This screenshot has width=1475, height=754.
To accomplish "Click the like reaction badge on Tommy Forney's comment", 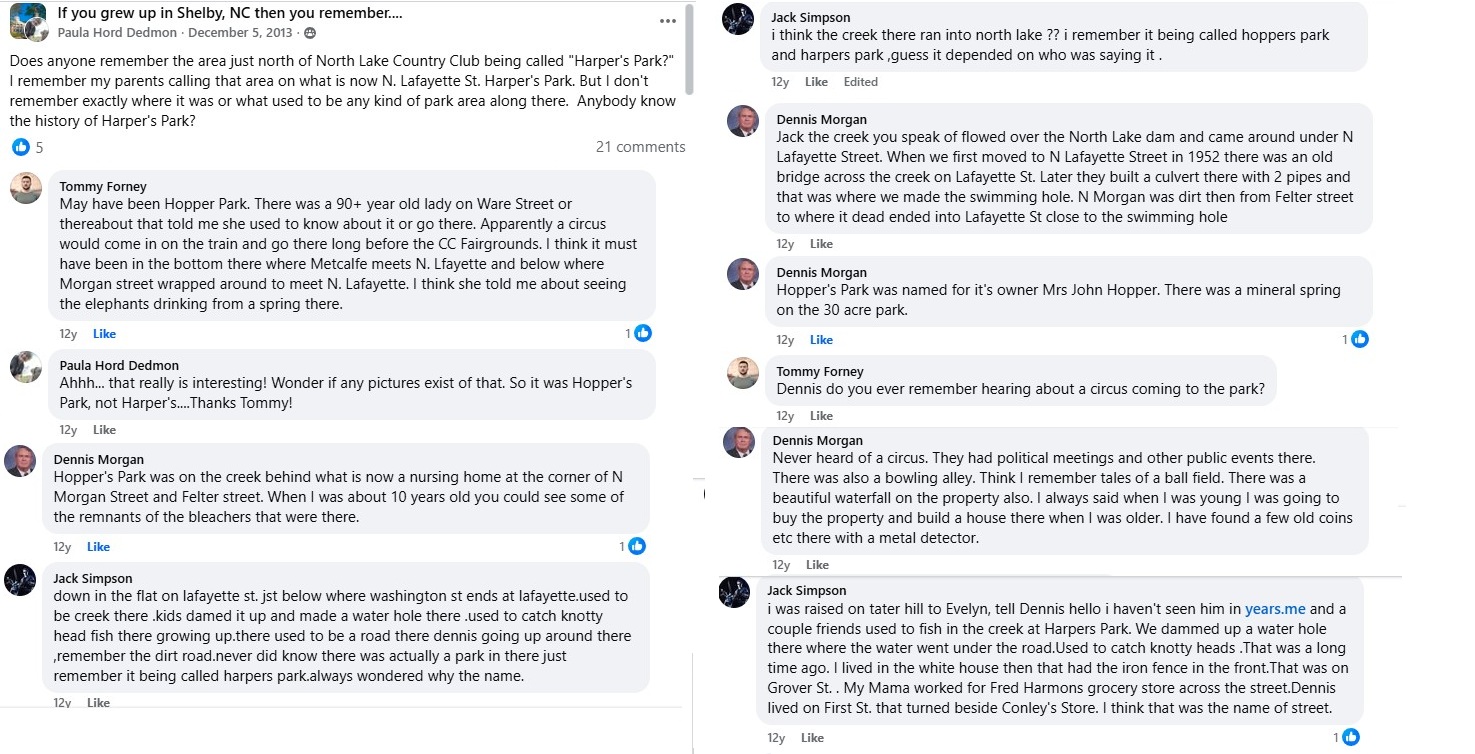I will [642, 333].
